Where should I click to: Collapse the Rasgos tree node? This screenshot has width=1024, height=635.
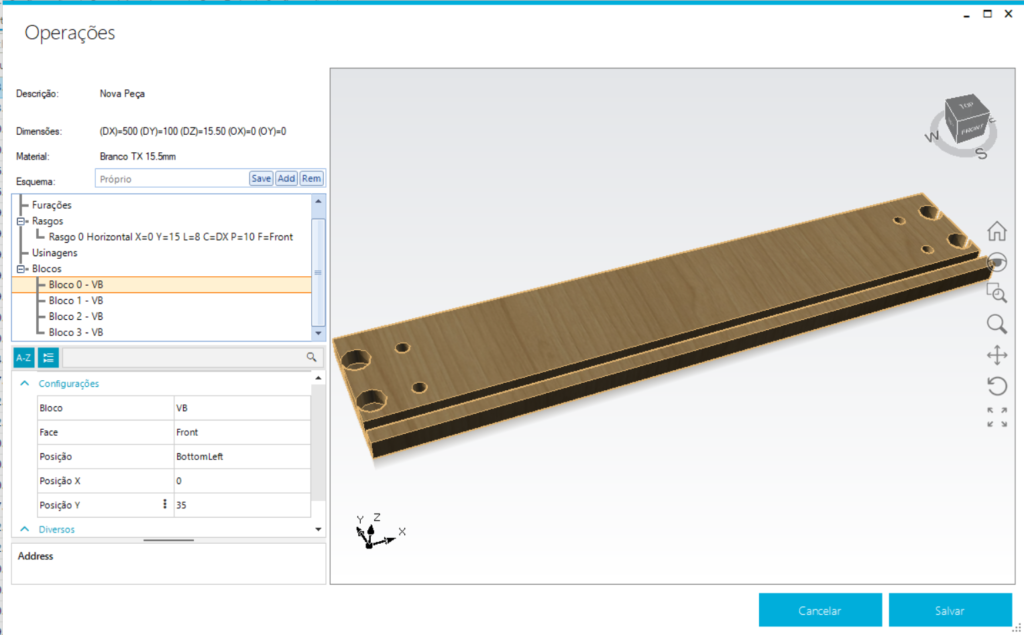point(21,221)
